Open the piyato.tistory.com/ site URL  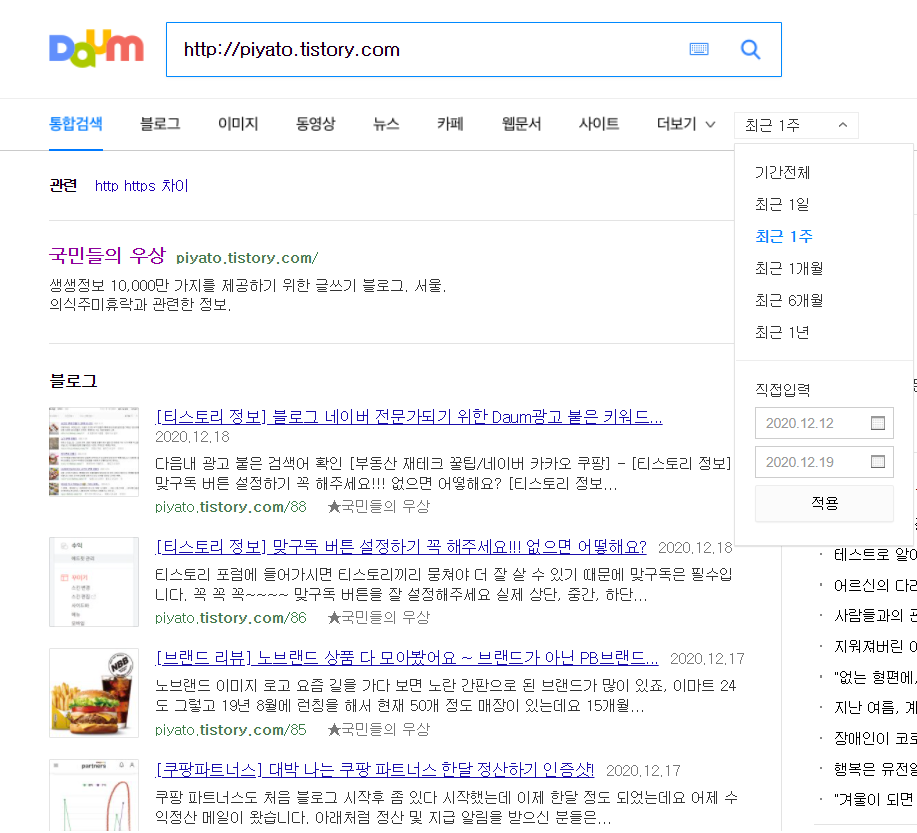[x=247, y=258]
